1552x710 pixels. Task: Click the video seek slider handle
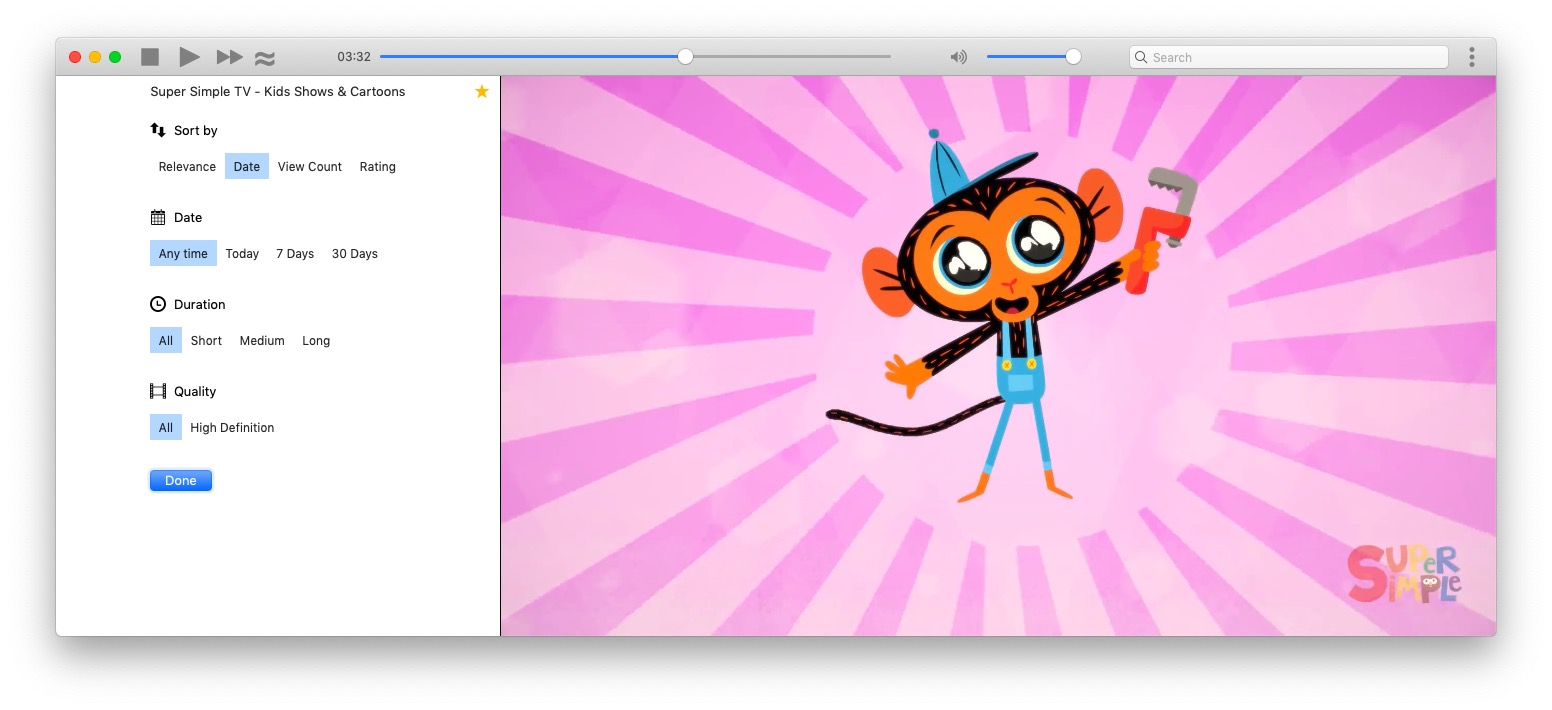(685, 57)
